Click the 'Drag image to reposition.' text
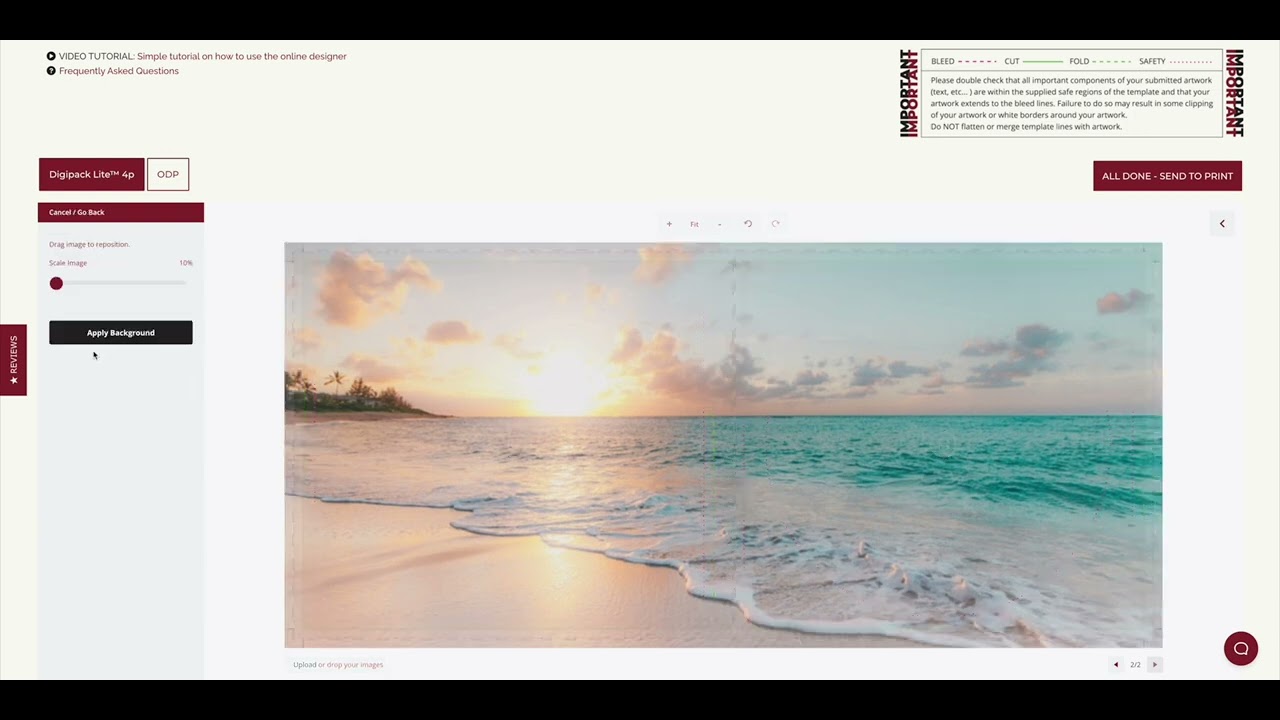This screenshot has height=720, width=1280. pos(89,244)
